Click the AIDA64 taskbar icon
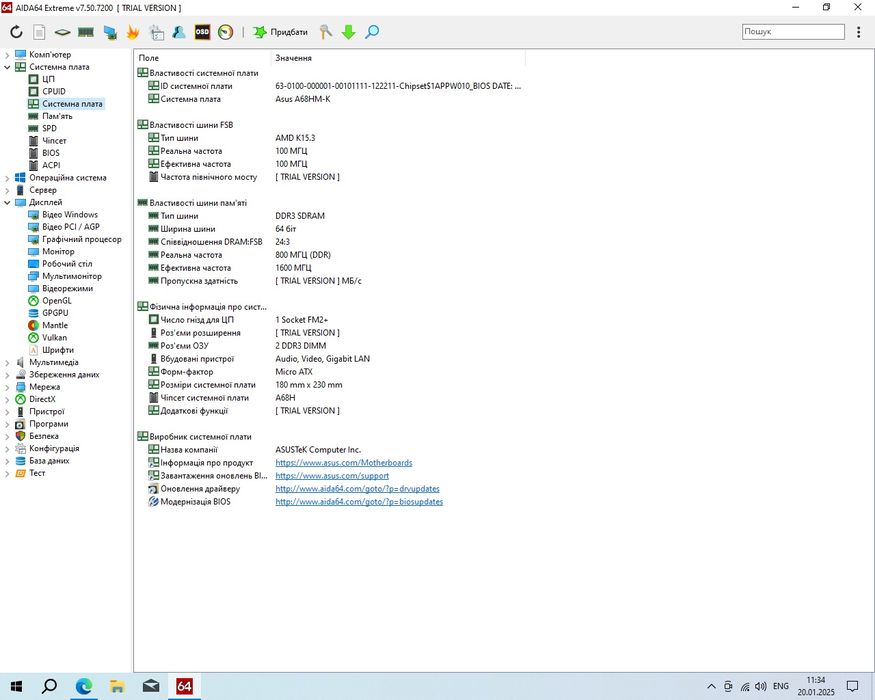The width and height of the screenshot is (875, 700). (184, 686)
